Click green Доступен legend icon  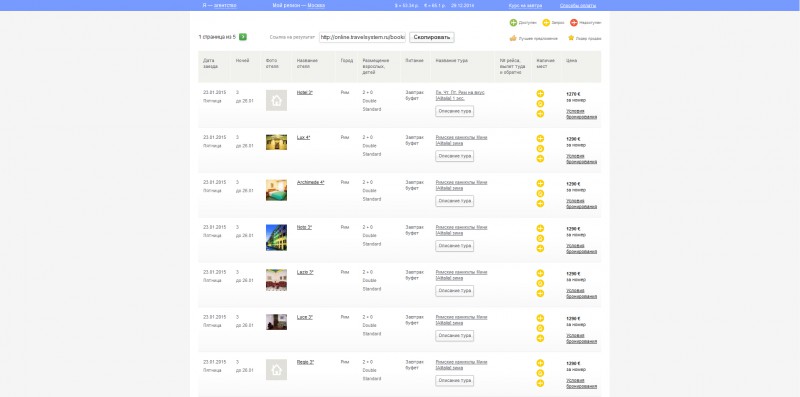coord(513,22)
